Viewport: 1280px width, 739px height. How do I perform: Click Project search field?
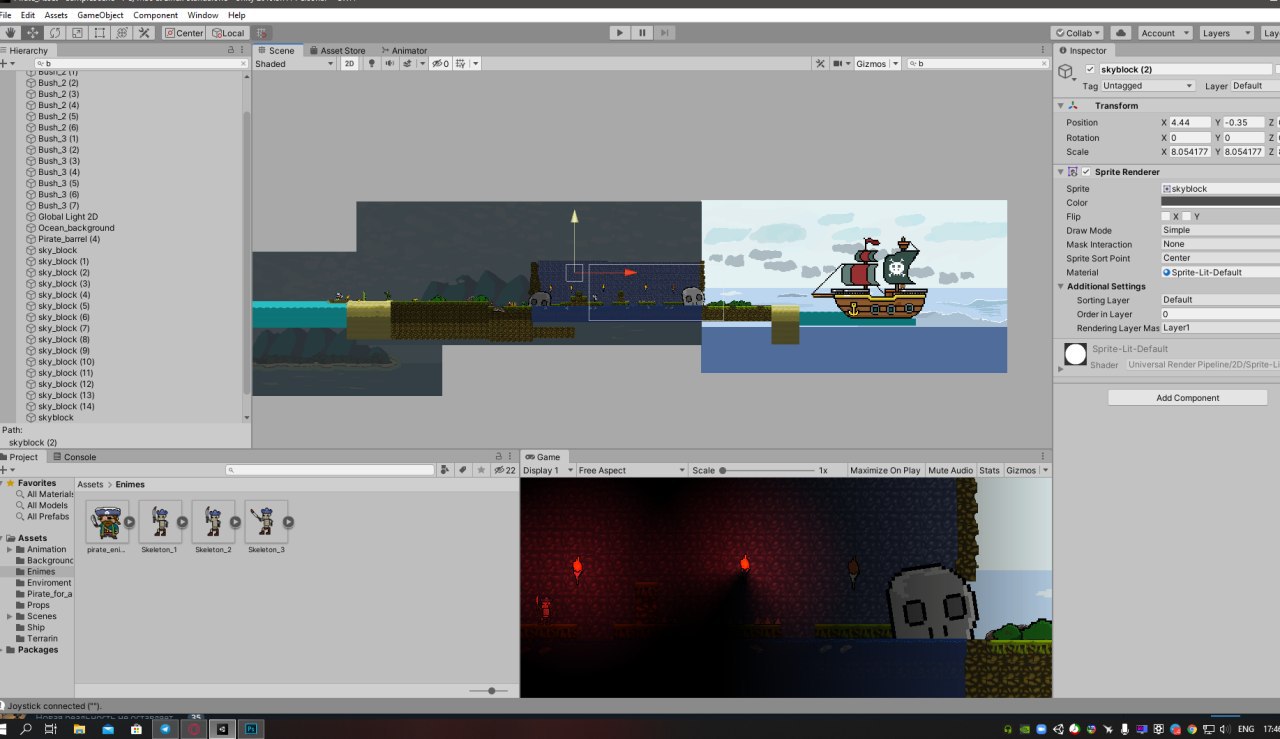tap(332, 470)
